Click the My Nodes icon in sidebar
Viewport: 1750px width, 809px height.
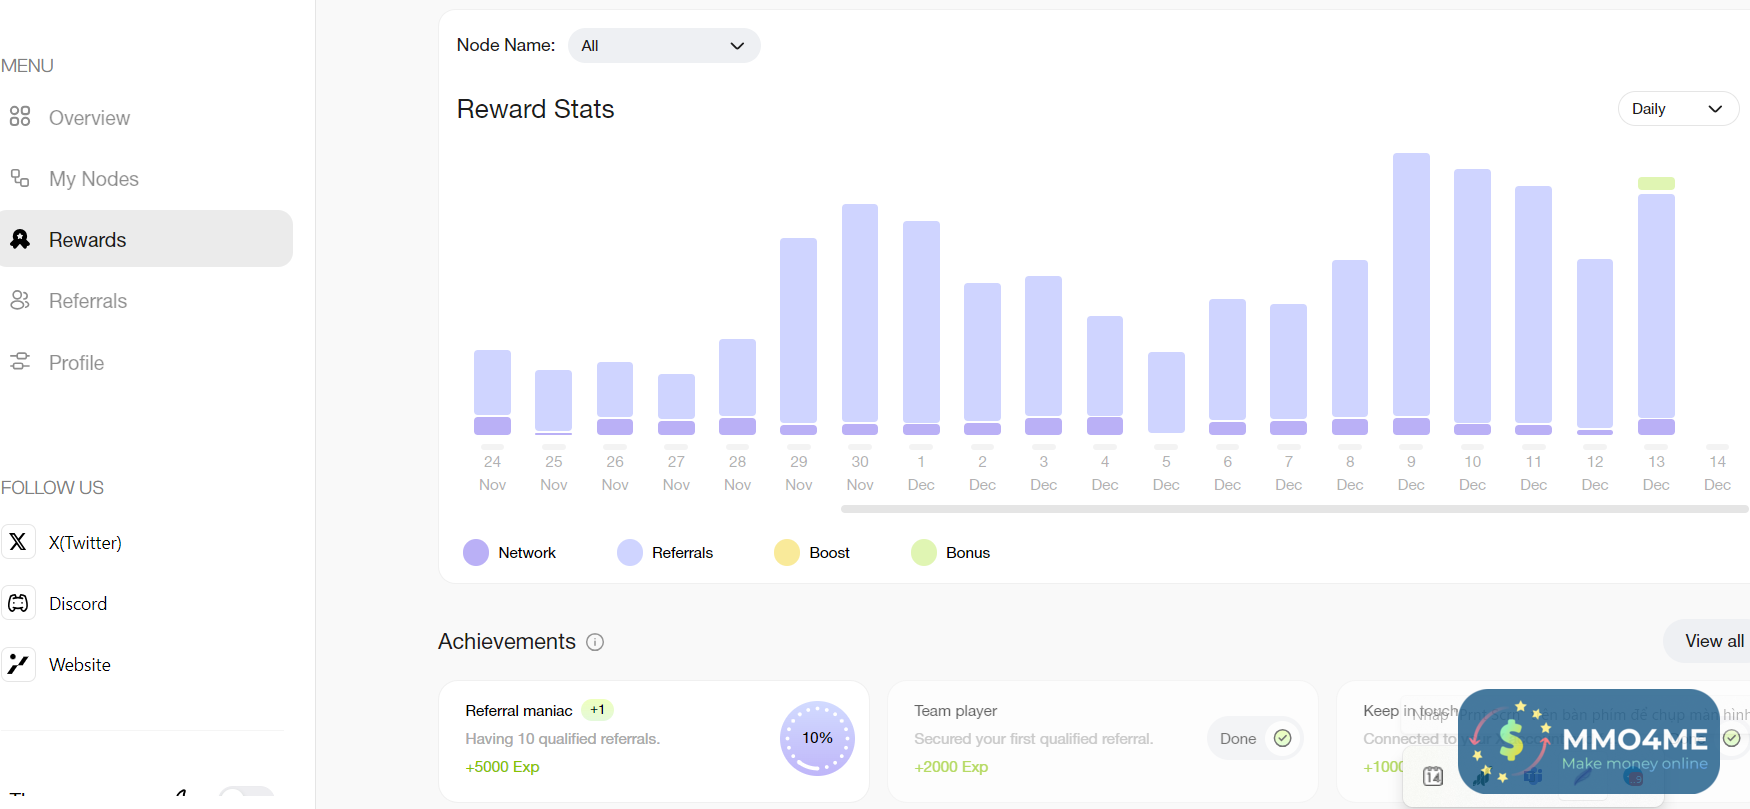click(x=19, y=178)
